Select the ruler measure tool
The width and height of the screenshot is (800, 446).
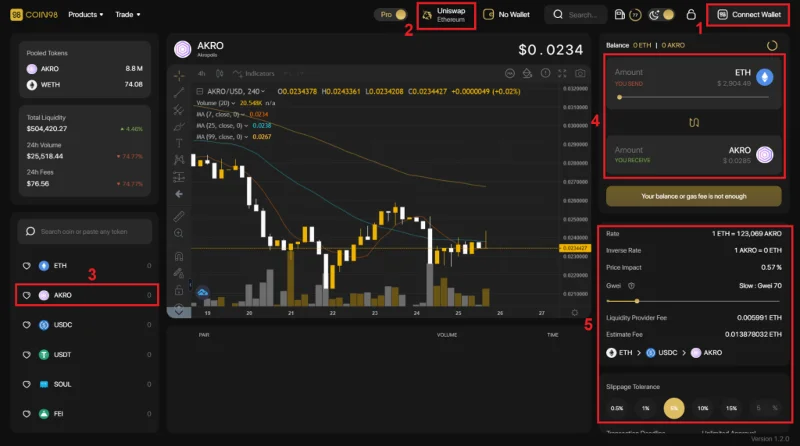point(179,216)
